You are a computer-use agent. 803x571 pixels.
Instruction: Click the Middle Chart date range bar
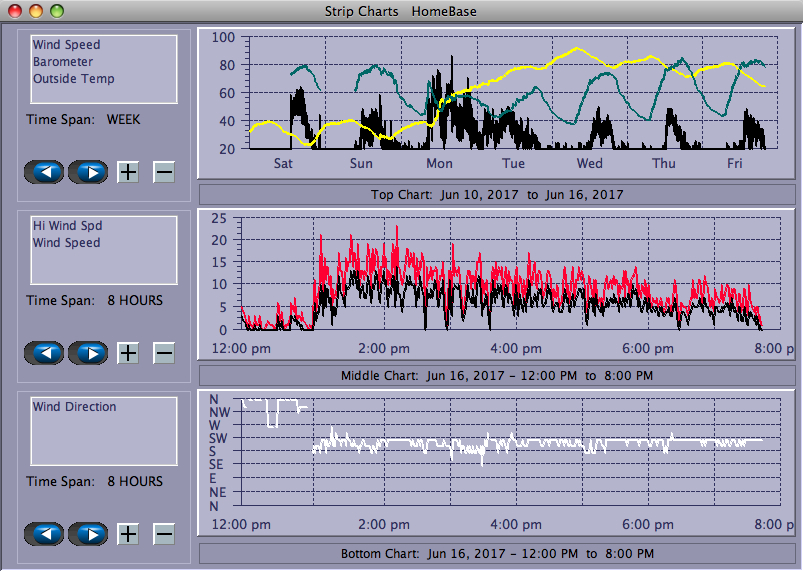pyautogui.click(x=497, y=376)
